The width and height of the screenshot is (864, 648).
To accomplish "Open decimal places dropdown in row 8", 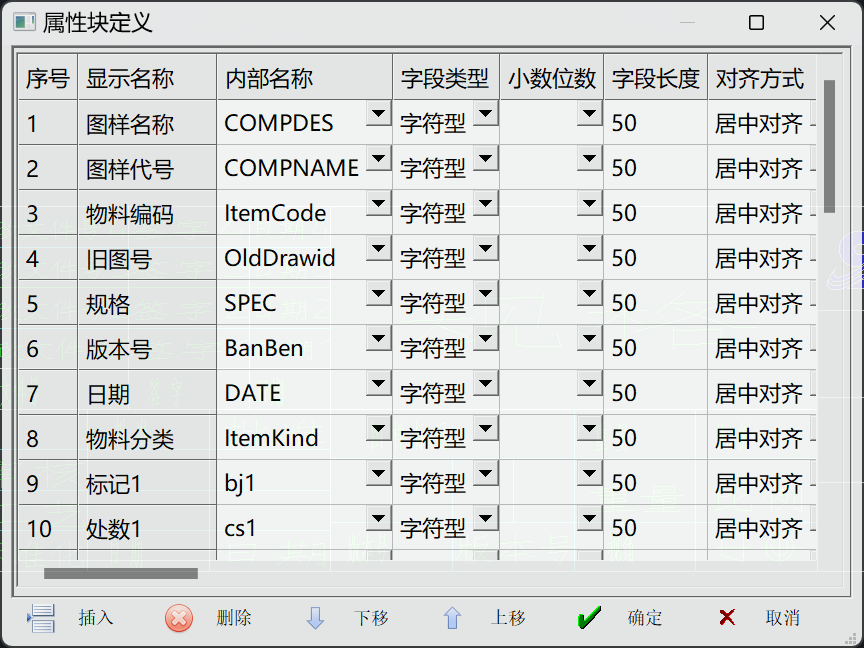I will click(x=590, y=429).
